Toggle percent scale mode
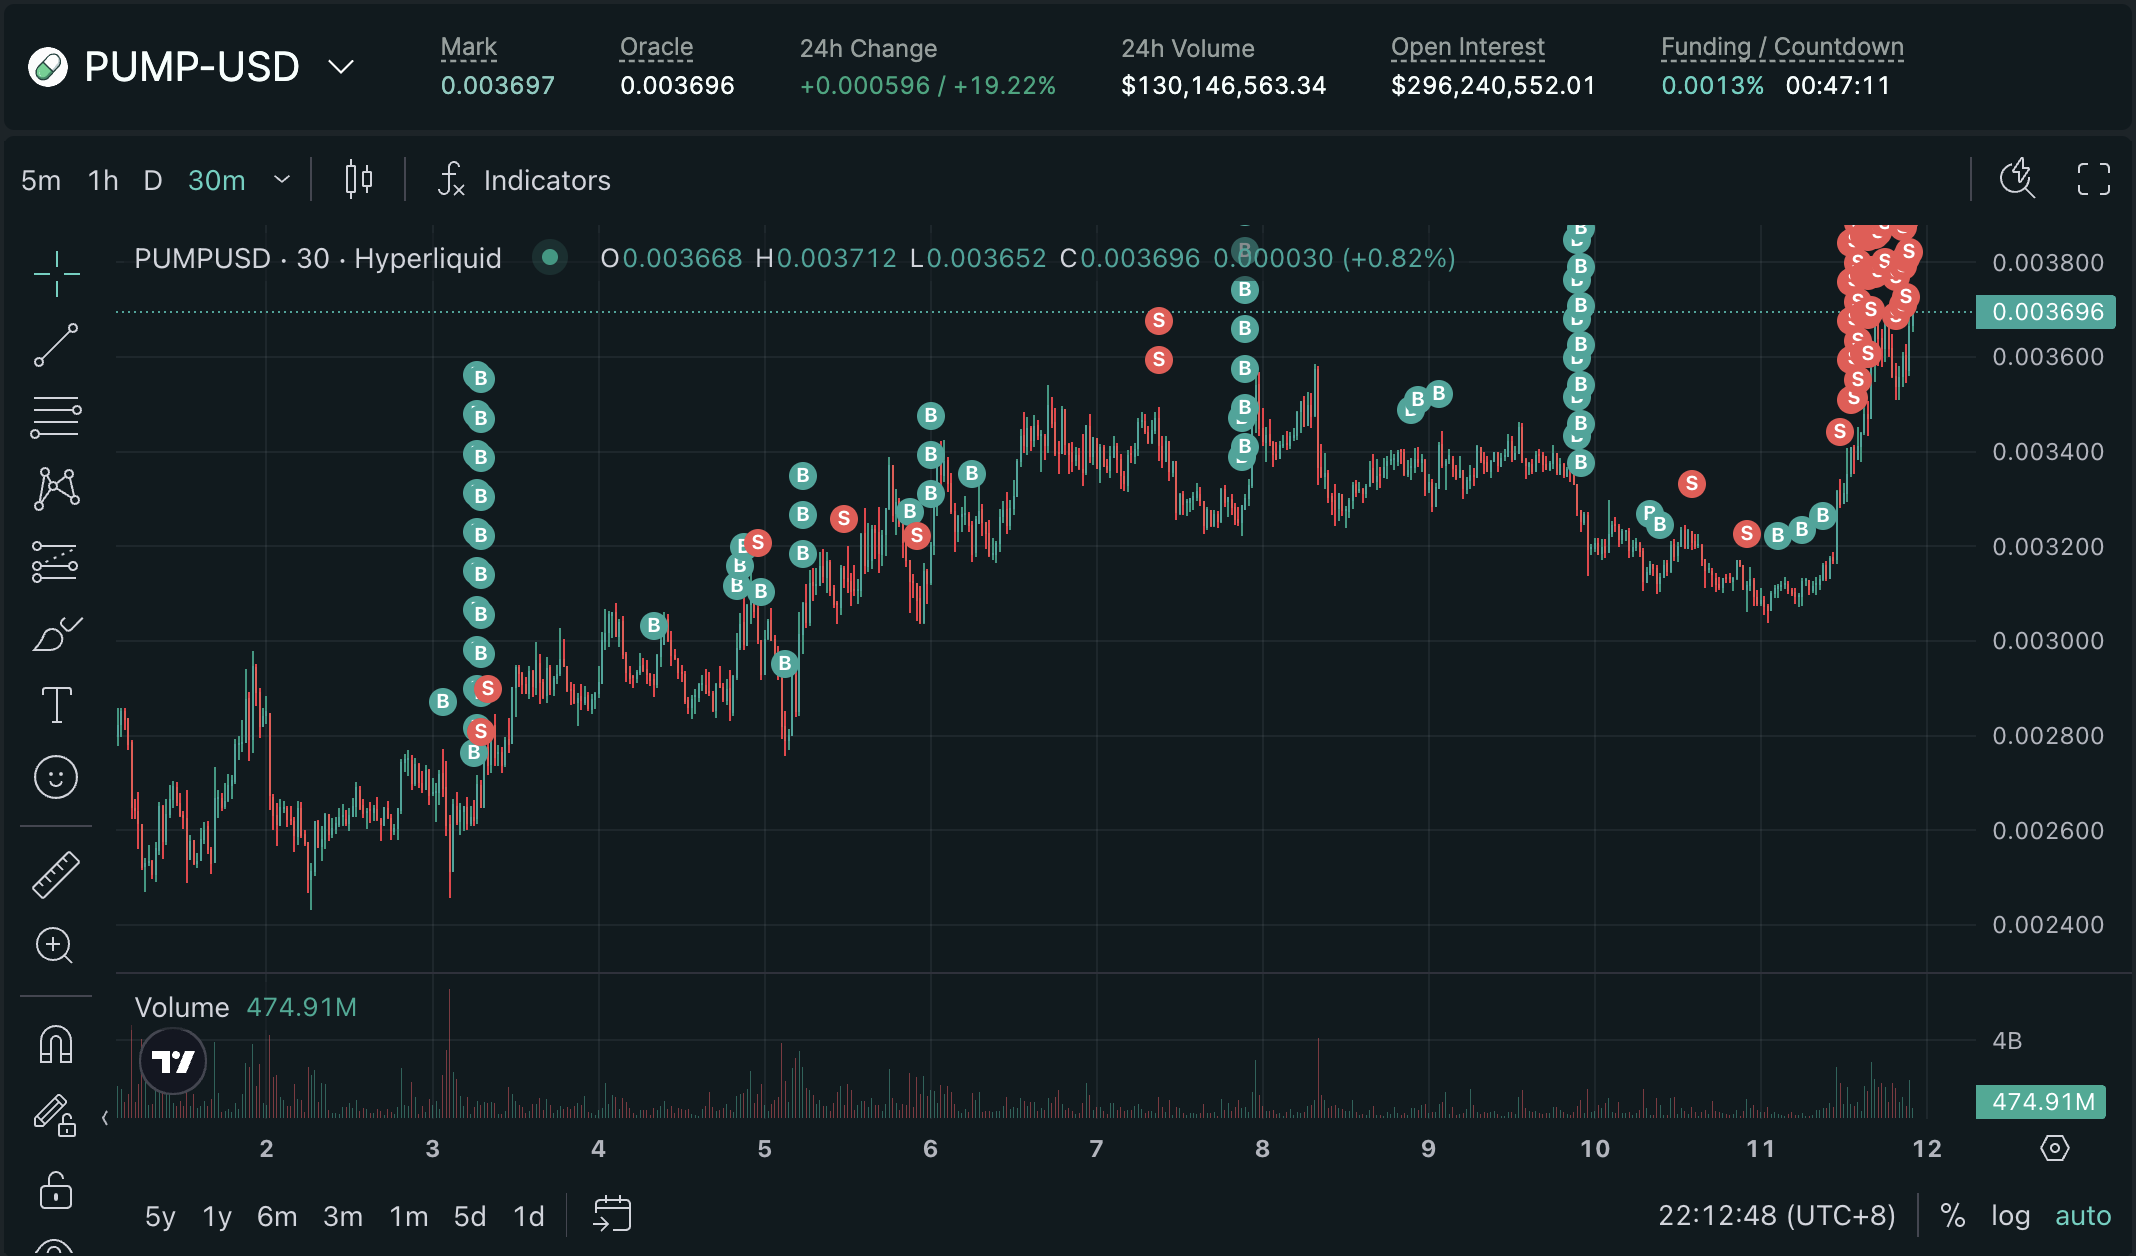Viewport: 2136px width, 1256px height. [x=1952, y=1215]
